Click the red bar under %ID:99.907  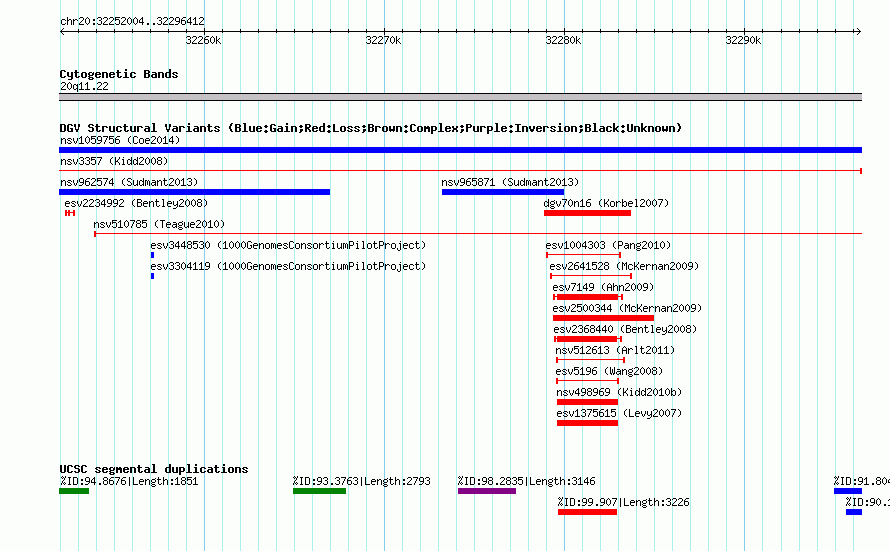pyautogui.click(x=587, y=512)
